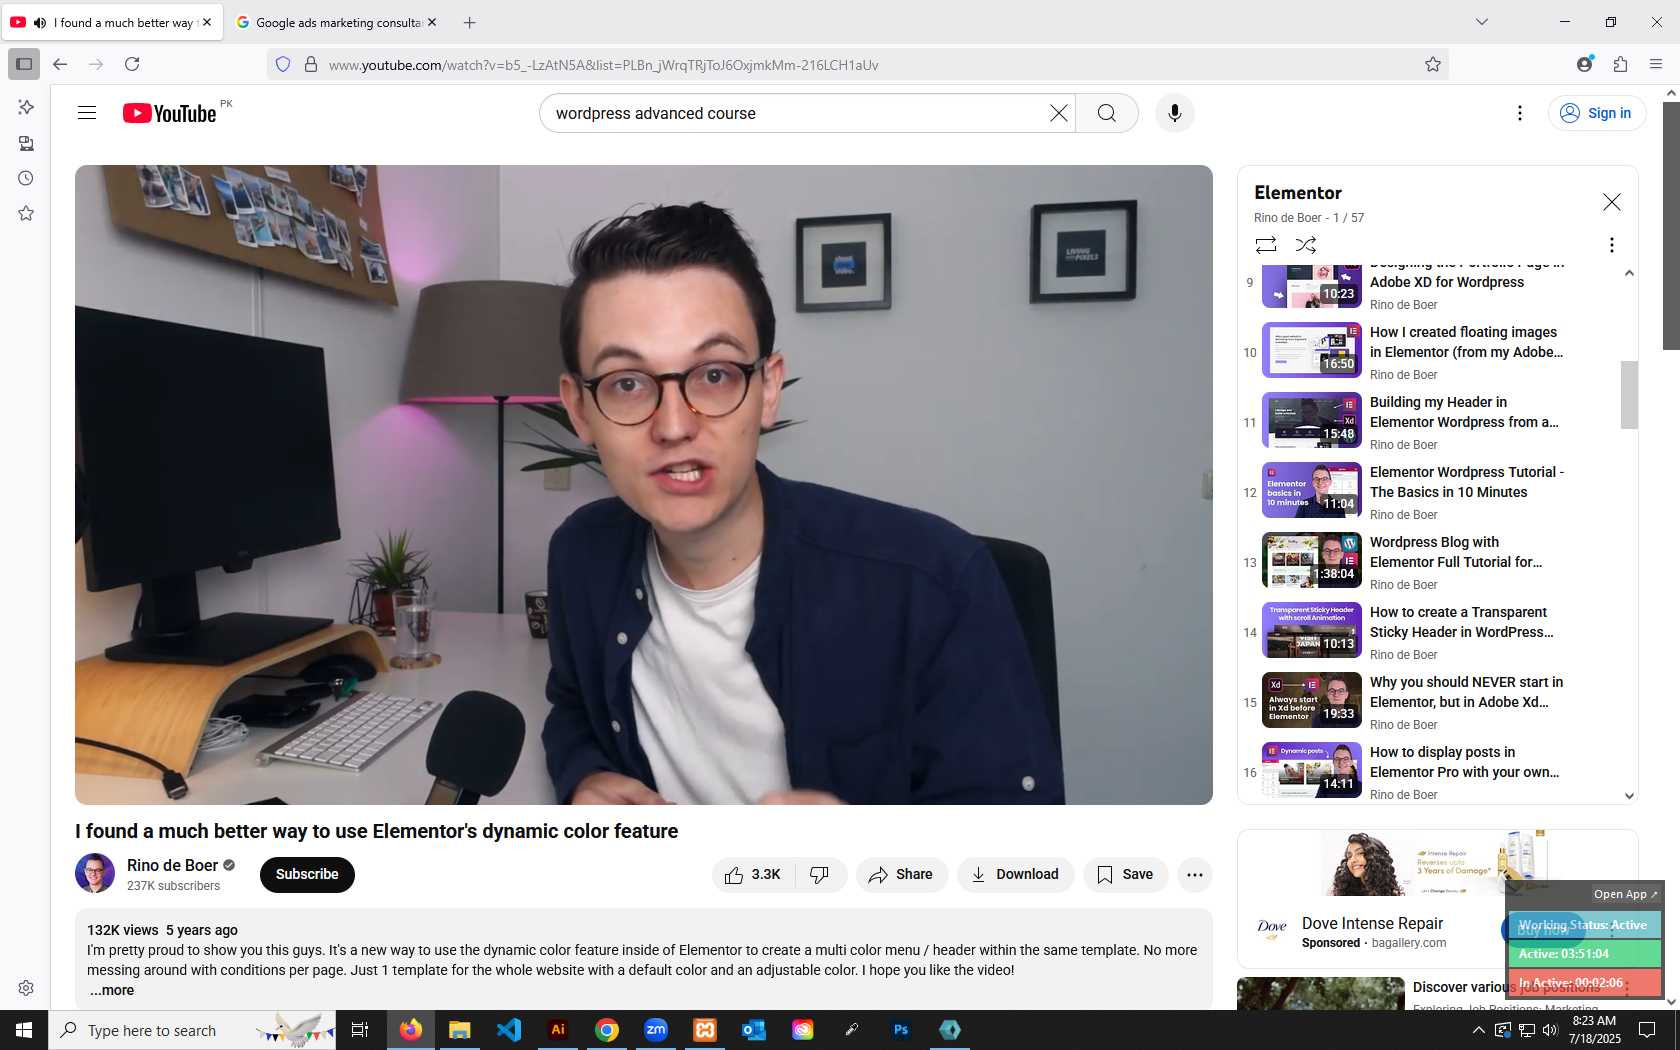This screenshot has width=1680, height=1050.
Task: Open the Dove Intense Repair sponsored ad
Action: click(1372, 923)
